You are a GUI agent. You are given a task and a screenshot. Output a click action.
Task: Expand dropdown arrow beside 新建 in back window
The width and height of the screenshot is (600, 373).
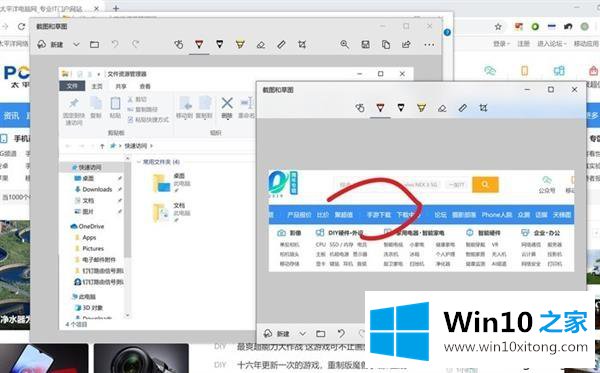point(77,44)
